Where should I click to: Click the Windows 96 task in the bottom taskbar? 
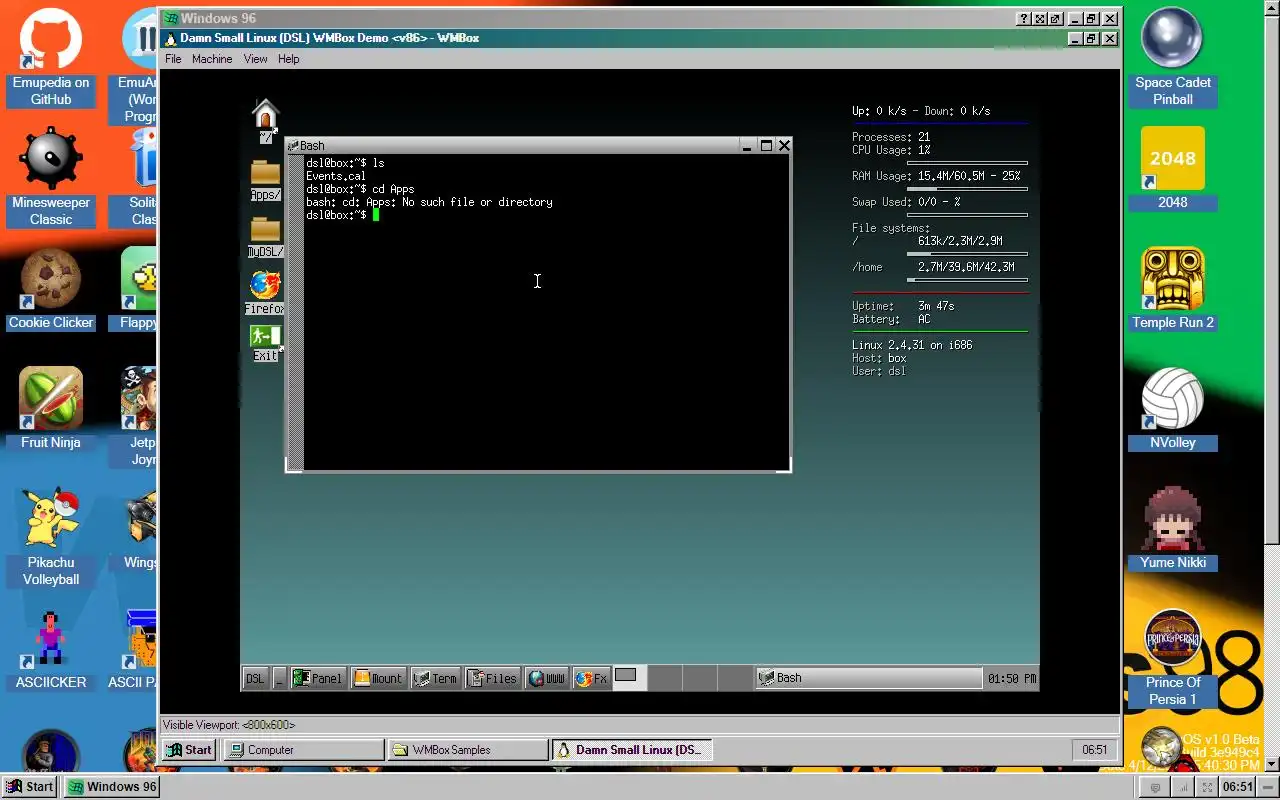click(112, 787)
